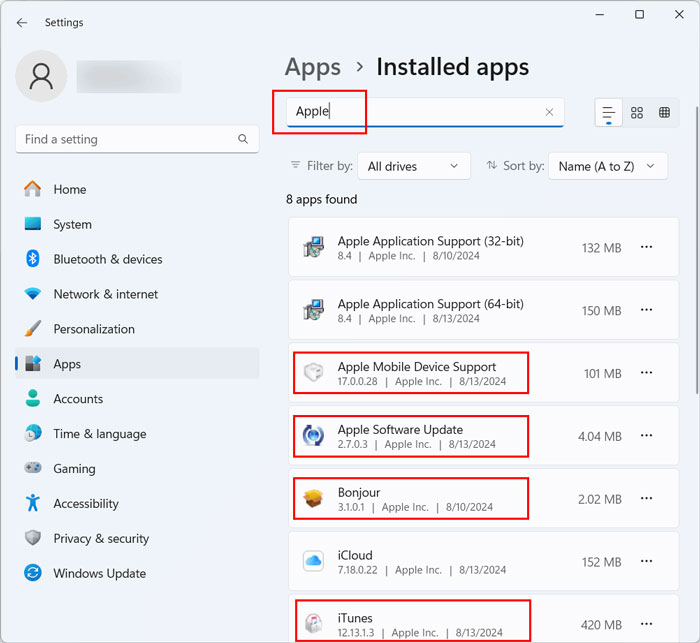Switch to list view layout

608,113
